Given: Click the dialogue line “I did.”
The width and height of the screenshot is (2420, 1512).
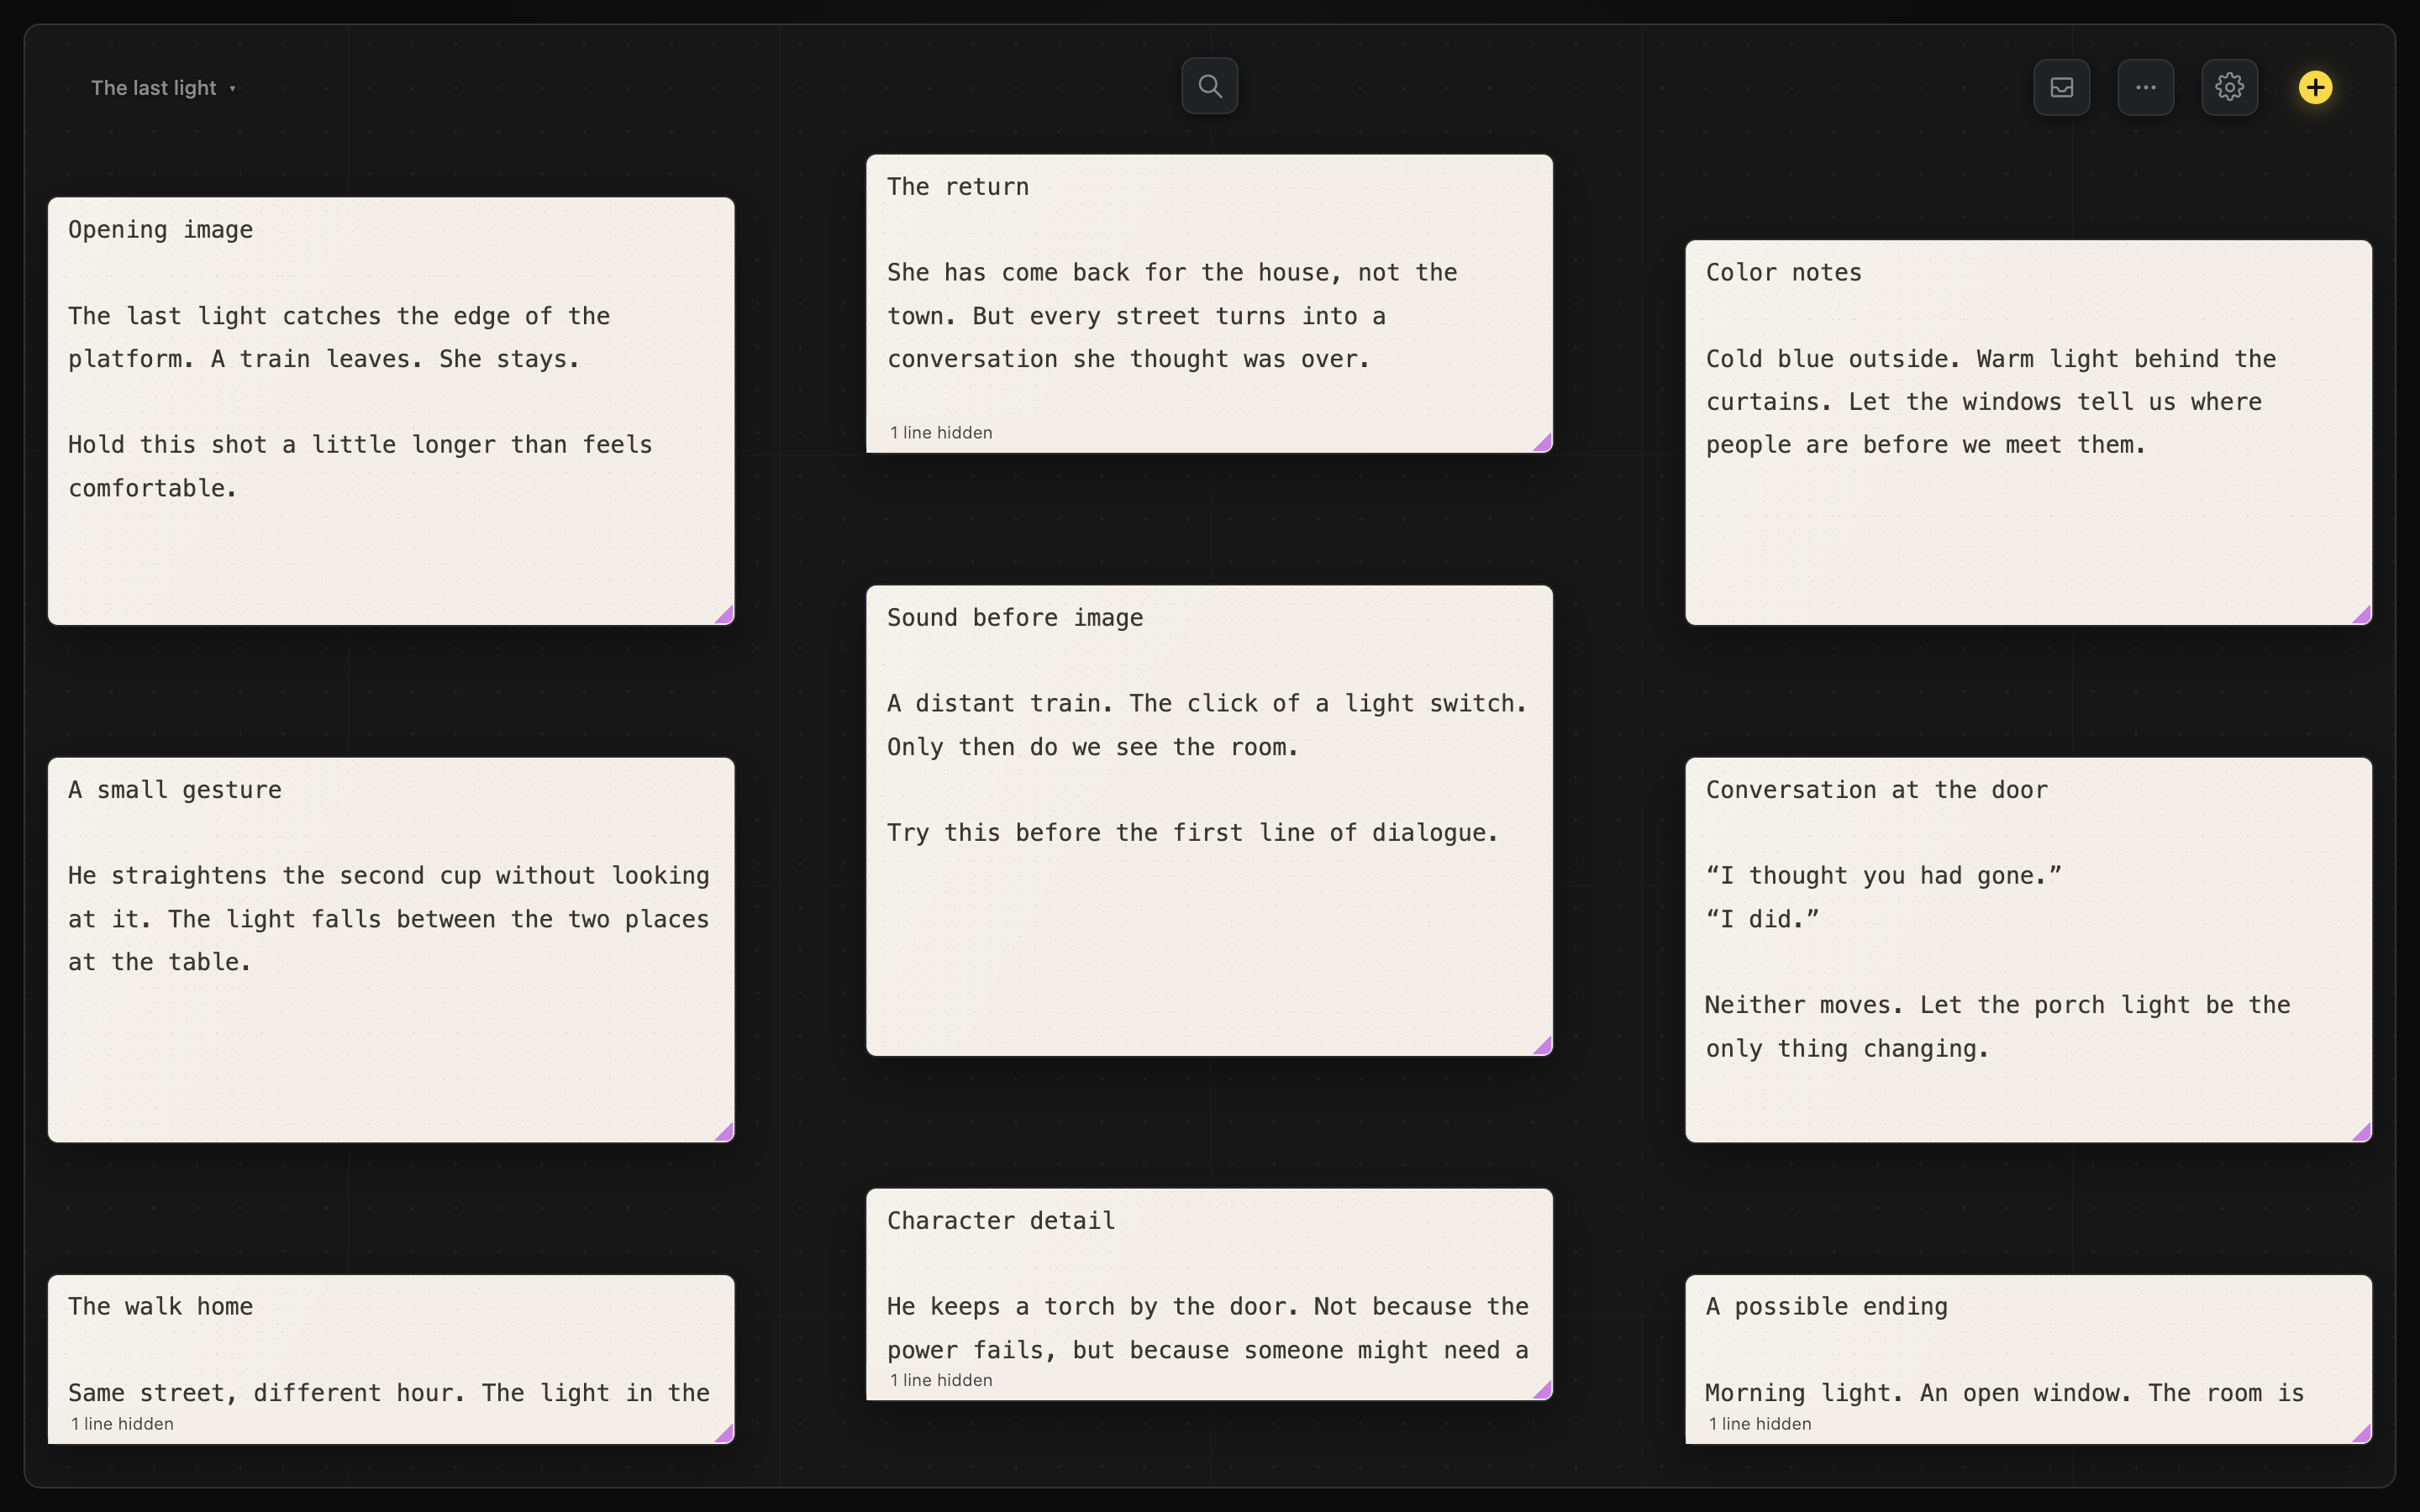Looking at the screenshot, I should [x=1762, y=919].
